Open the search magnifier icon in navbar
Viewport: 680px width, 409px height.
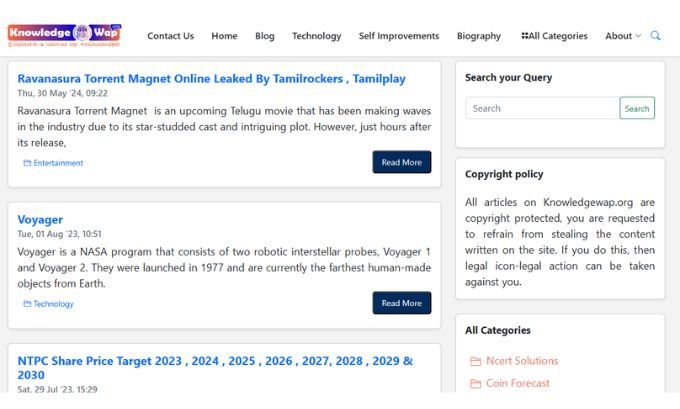(655, 36)
